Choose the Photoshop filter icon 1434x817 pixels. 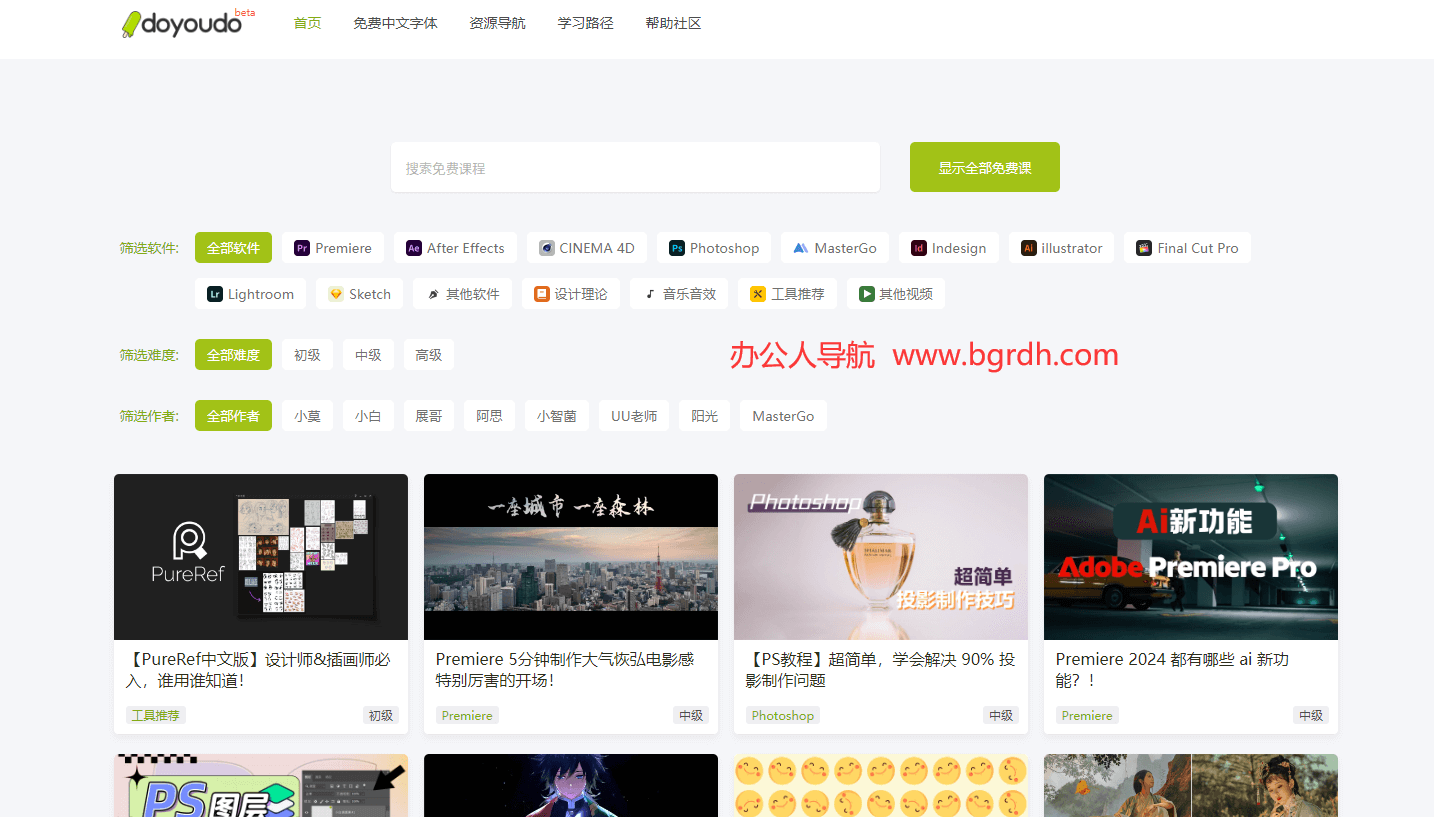pyautogui.click(x=677, y=247)
